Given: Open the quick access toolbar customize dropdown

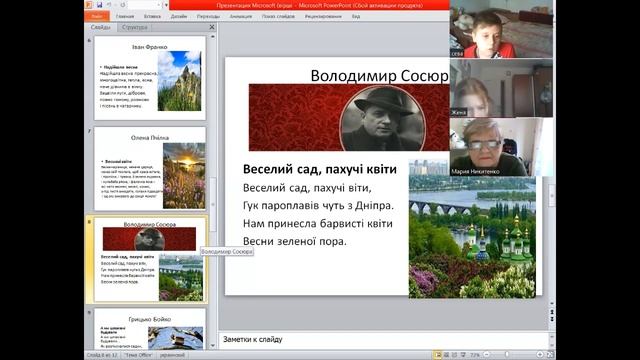Looking at the screenshot, I should [166, 5].
